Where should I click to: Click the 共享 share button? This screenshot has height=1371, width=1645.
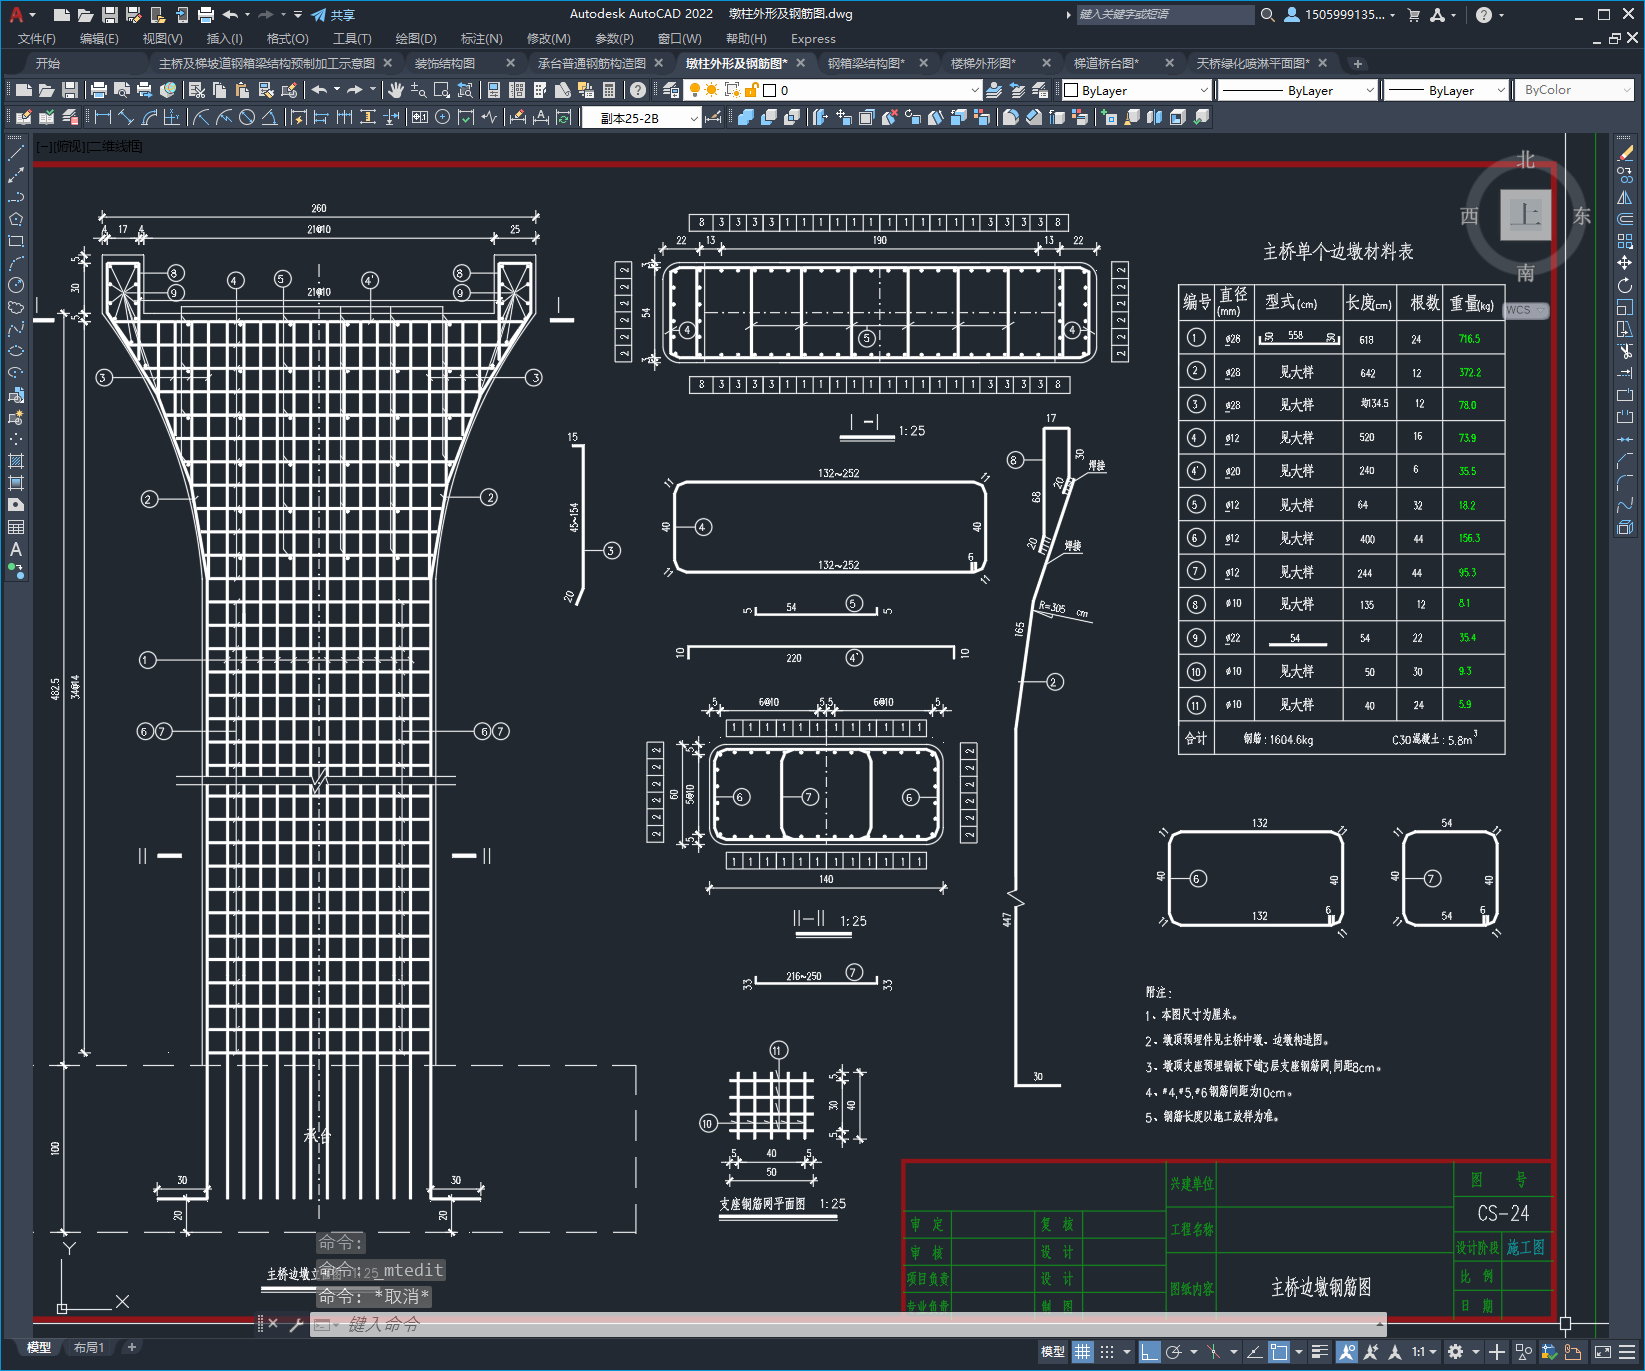pos(334,15)
